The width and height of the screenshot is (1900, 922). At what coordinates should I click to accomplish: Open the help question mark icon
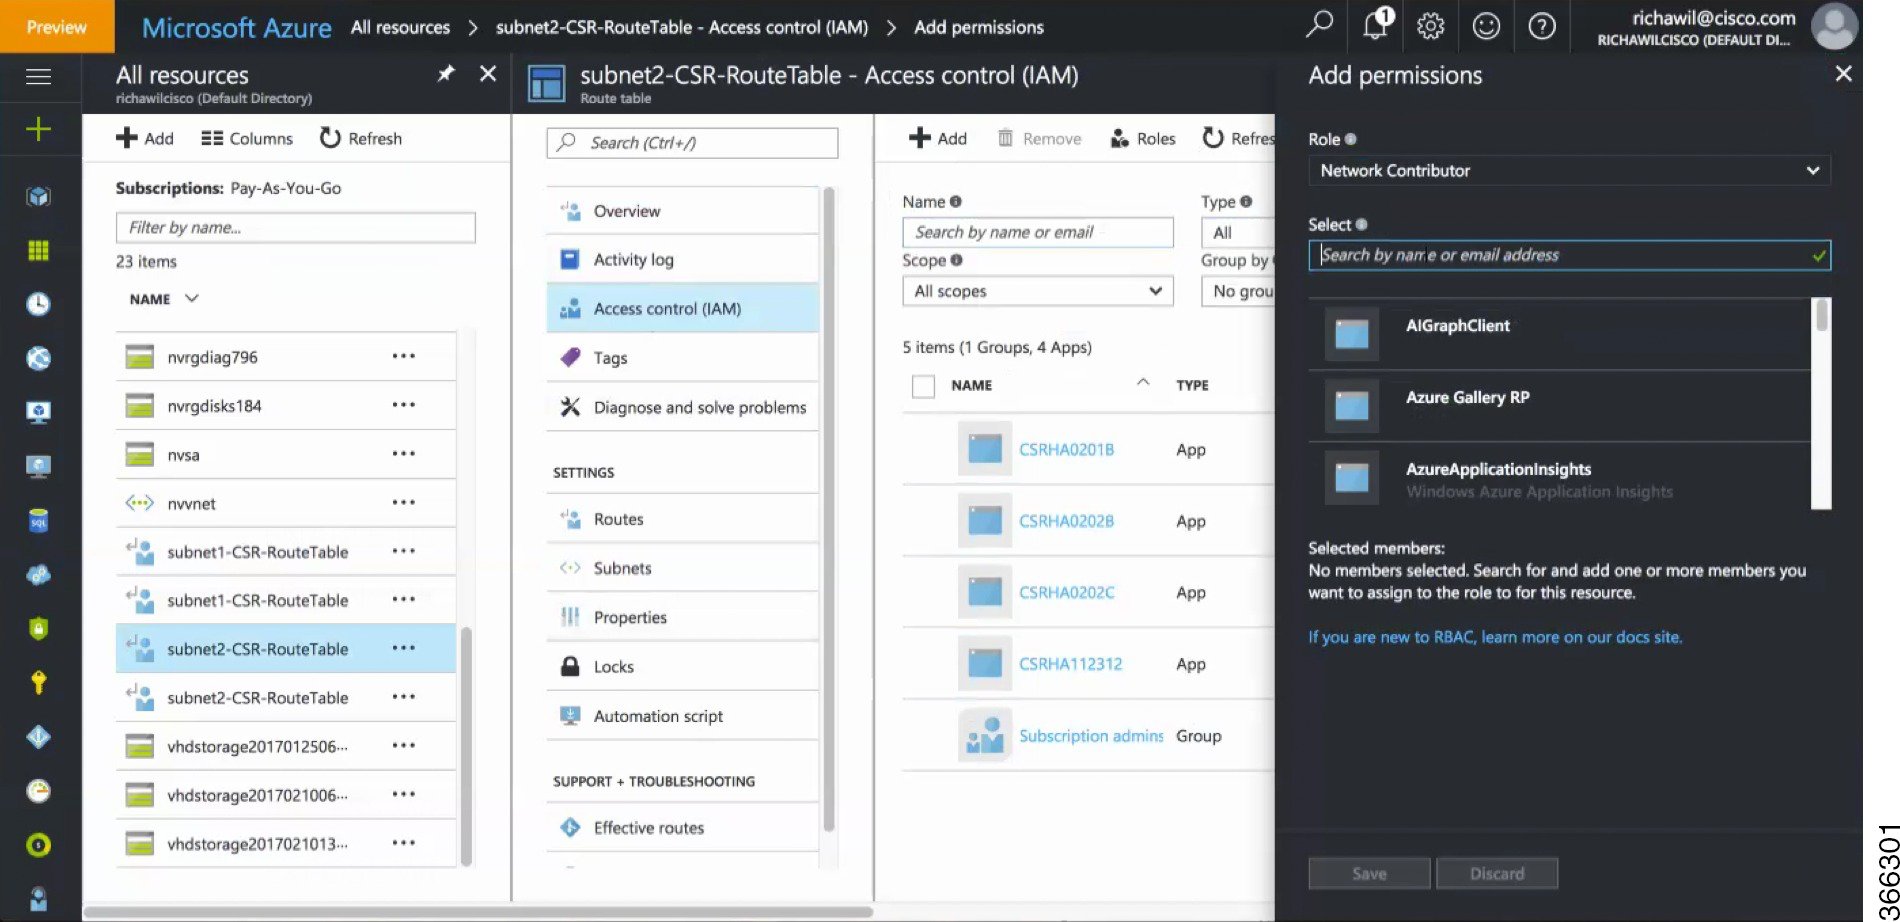click(1542, 26)
